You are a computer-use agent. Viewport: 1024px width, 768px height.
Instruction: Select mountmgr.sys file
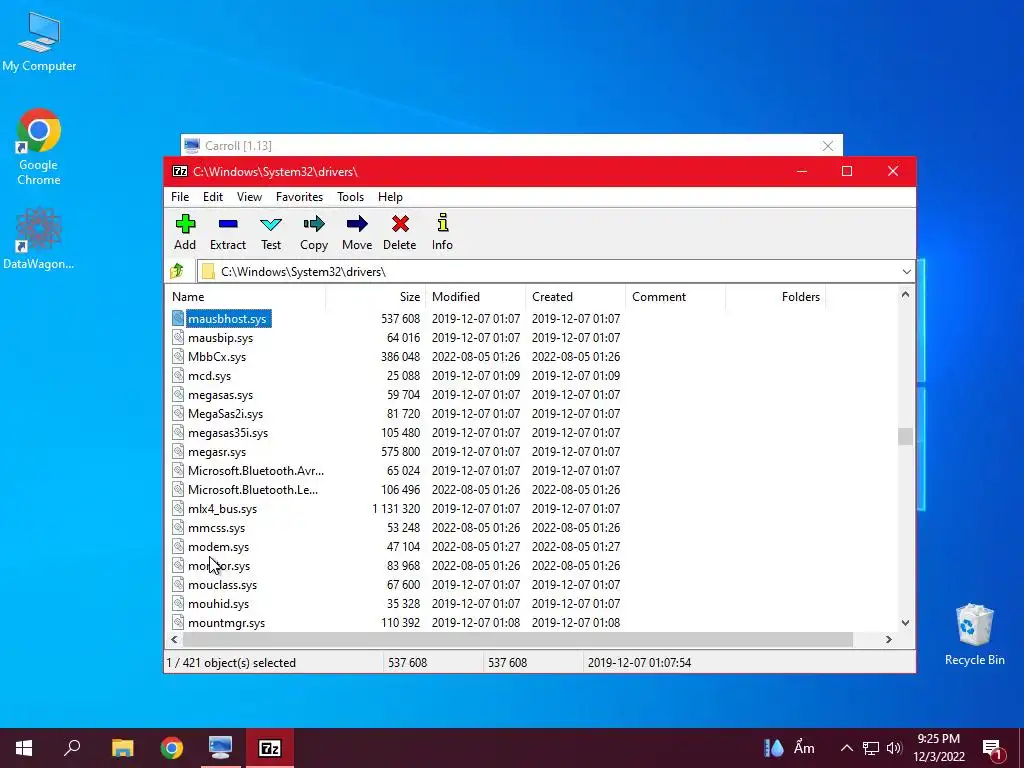point(226,622)
